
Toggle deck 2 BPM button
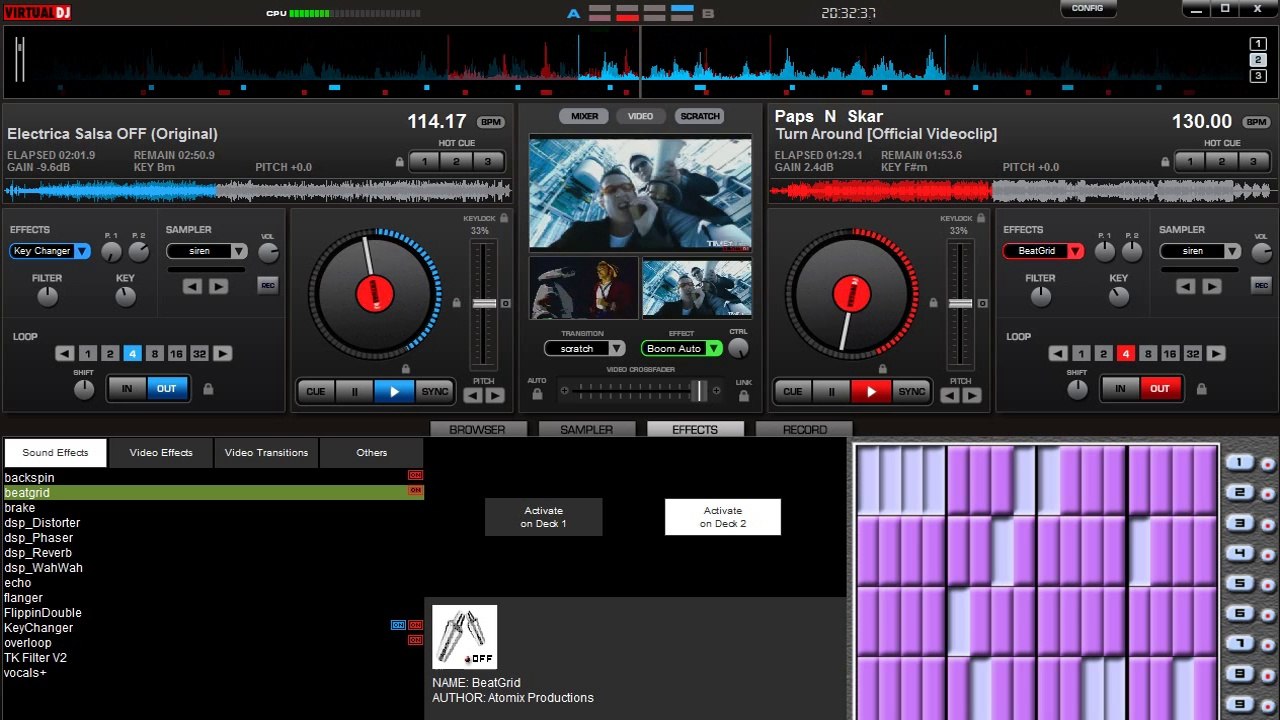click(1256, 122)
